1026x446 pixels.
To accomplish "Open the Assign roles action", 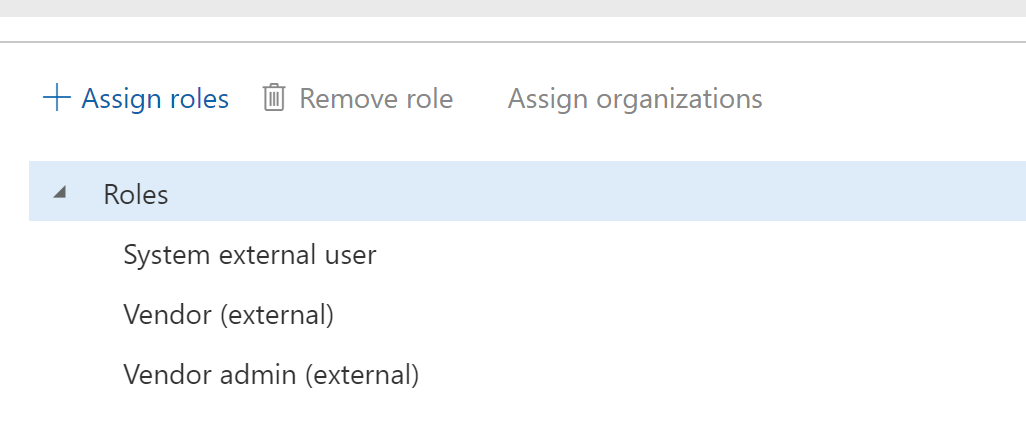I will (155, 99).
